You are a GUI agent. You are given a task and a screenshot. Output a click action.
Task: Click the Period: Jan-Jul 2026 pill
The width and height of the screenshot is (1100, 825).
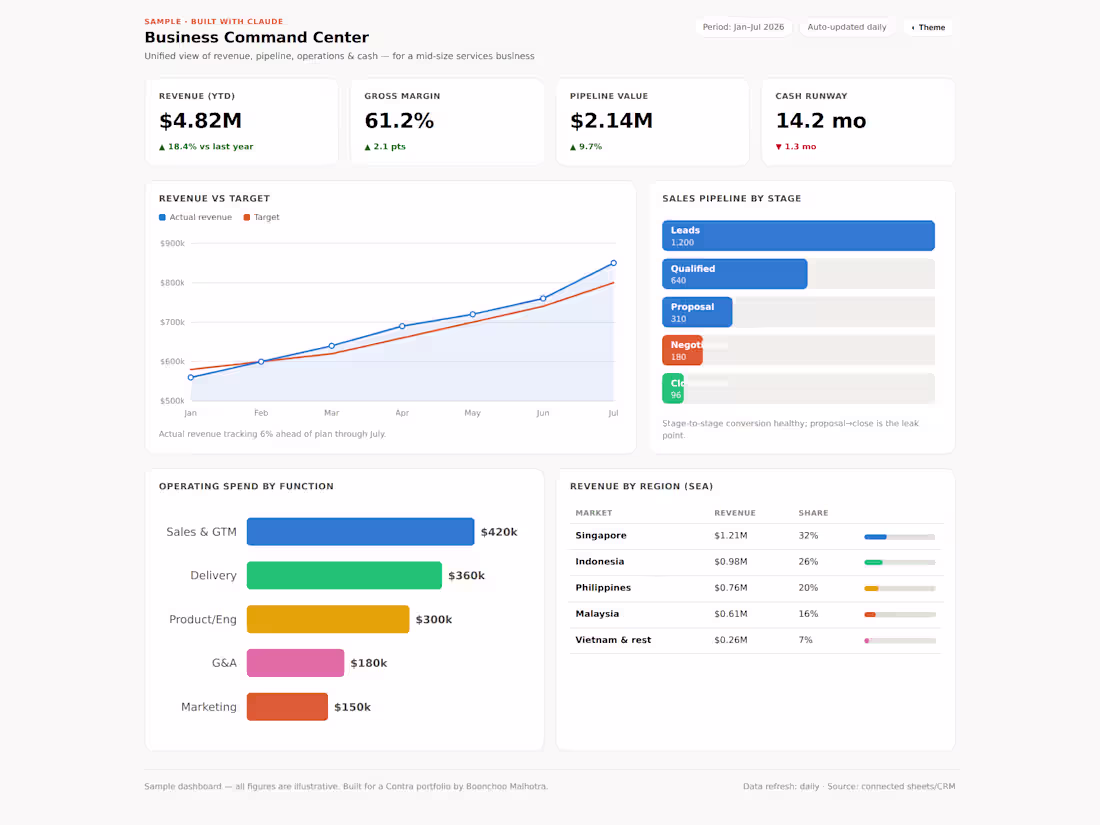coord(743,27)
